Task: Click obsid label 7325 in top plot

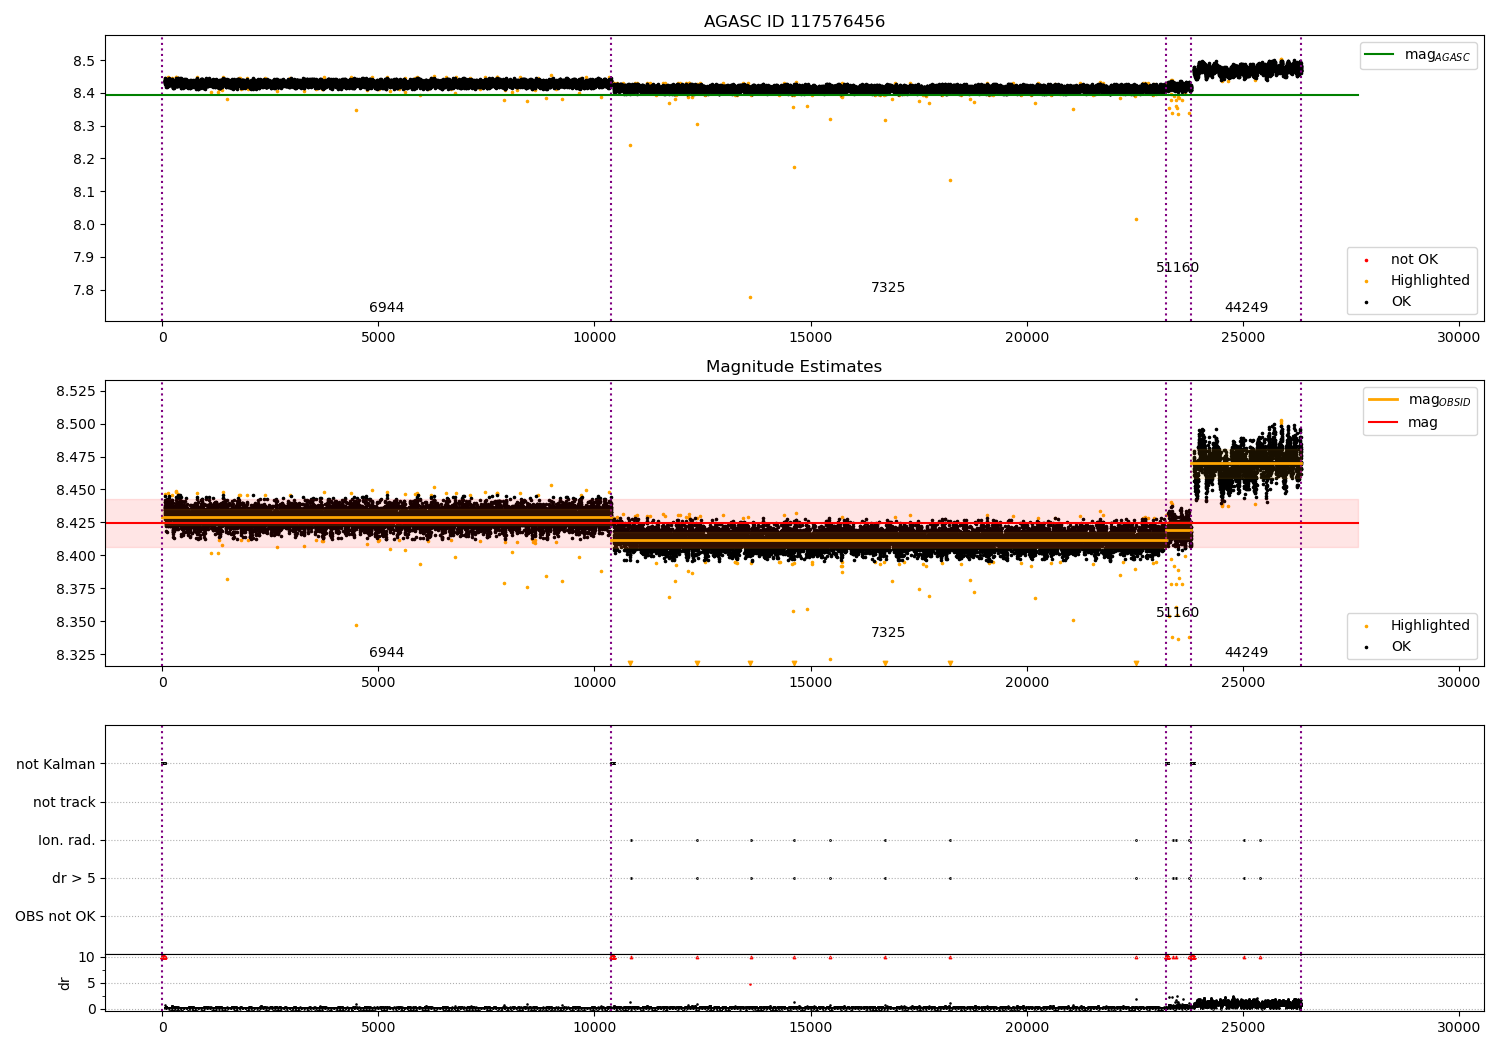Action: pyautogui.click(x=888, y=288)
